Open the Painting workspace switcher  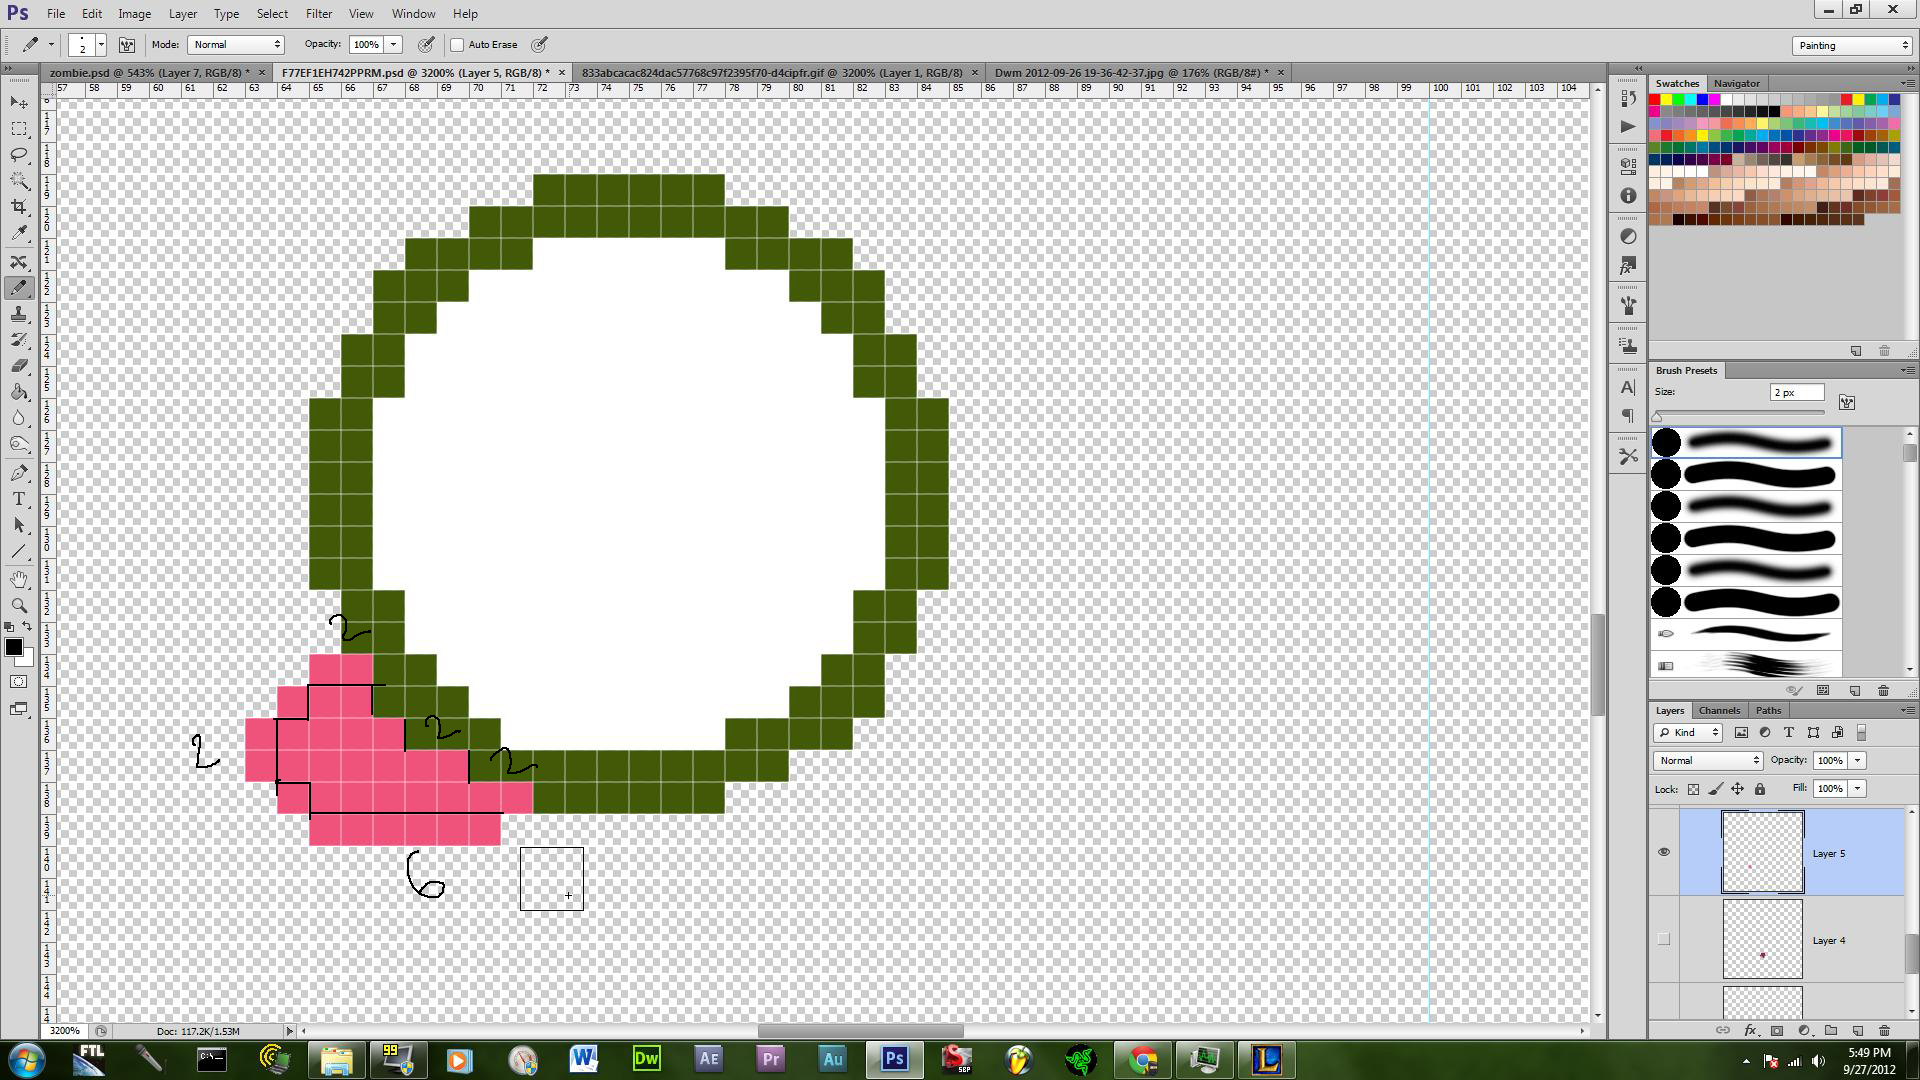tap(1852, 45)
